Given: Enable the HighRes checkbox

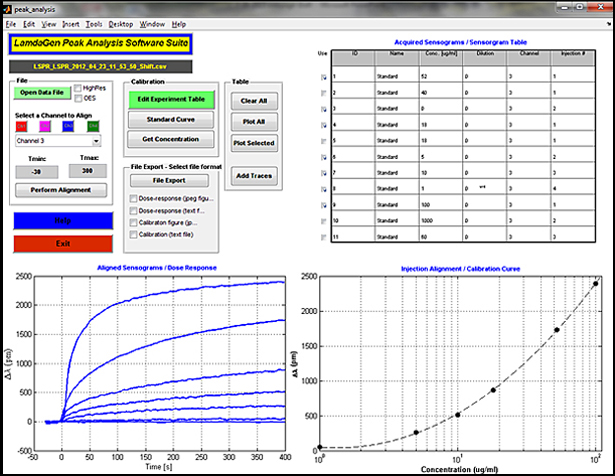Looking at the screenshot, I should tap(78, 88).
